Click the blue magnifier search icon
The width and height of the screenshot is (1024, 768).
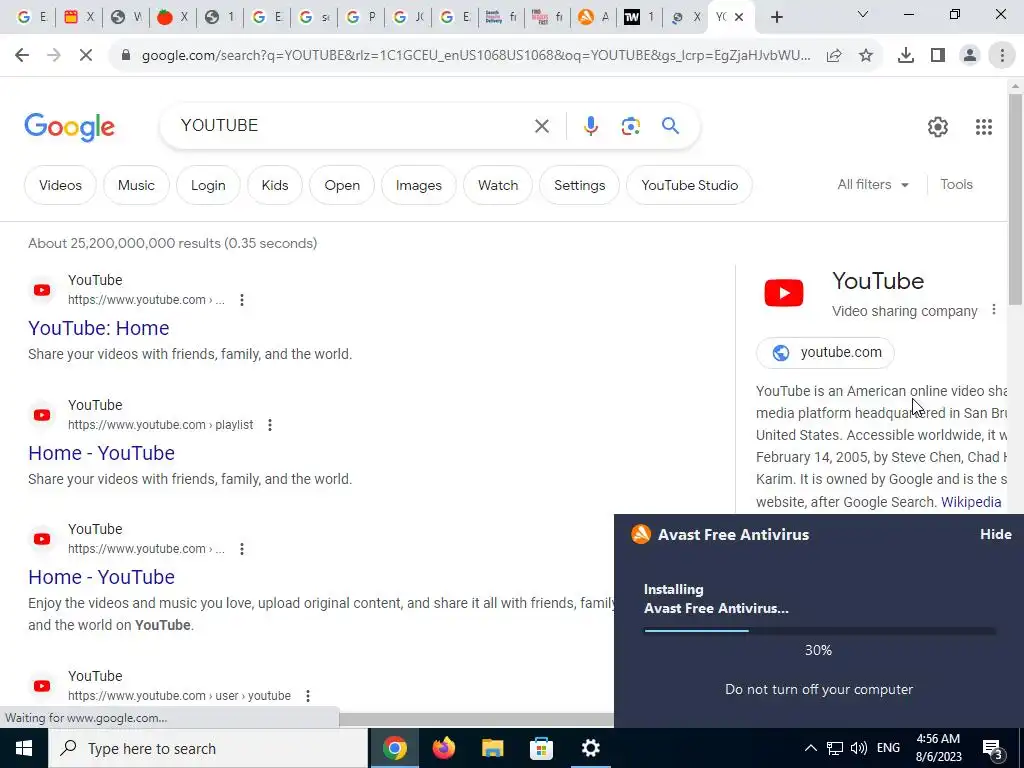(671, 125)
